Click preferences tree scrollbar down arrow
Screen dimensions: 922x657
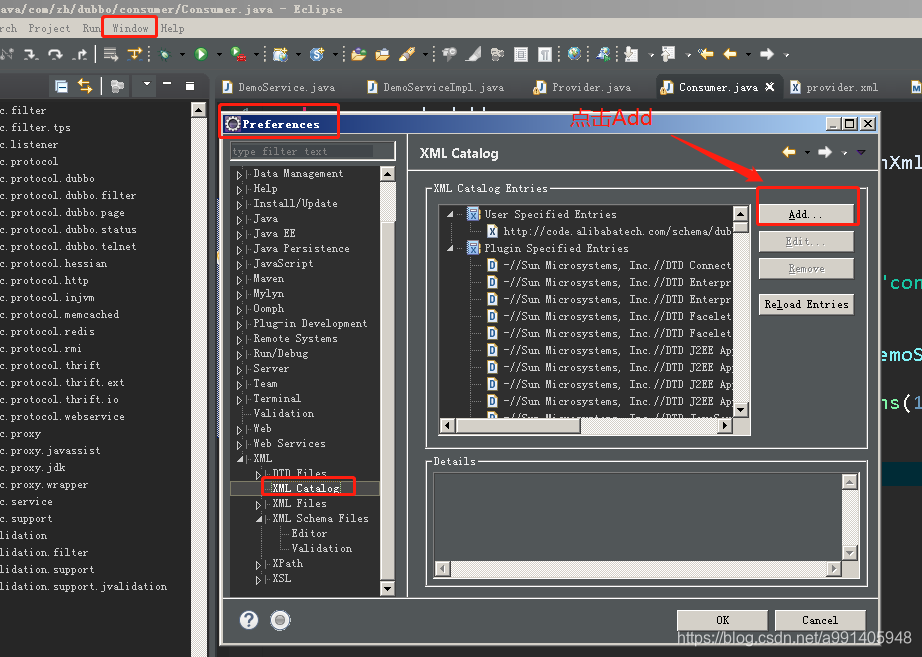(387, 588)
